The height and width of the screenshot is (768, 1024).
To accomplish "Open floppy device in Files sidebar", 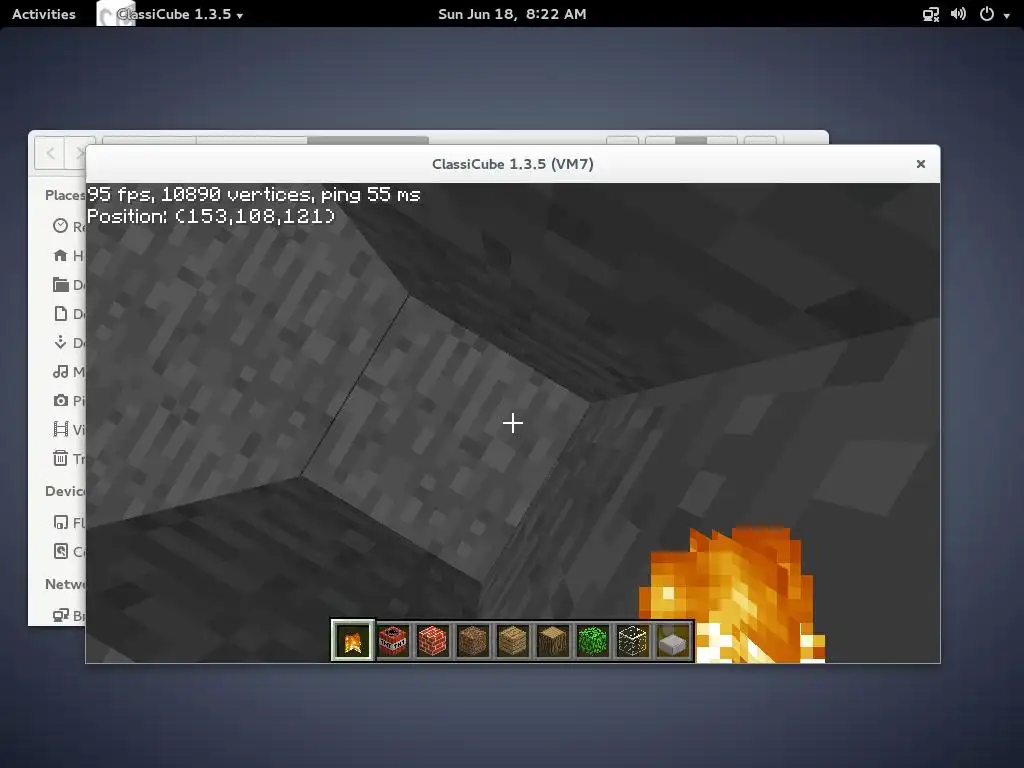I will click(x=68, y=522).
